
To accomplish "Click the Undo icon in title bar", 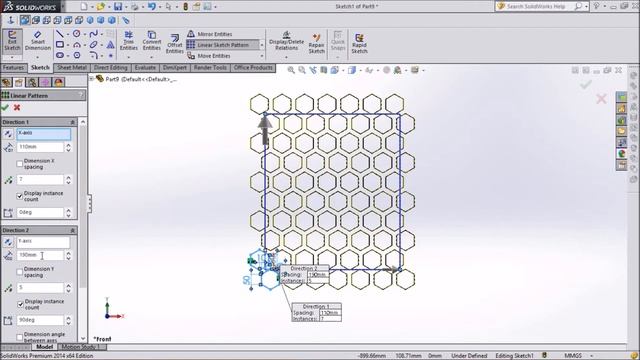I will pyautogui.click(x=151, y=7).
